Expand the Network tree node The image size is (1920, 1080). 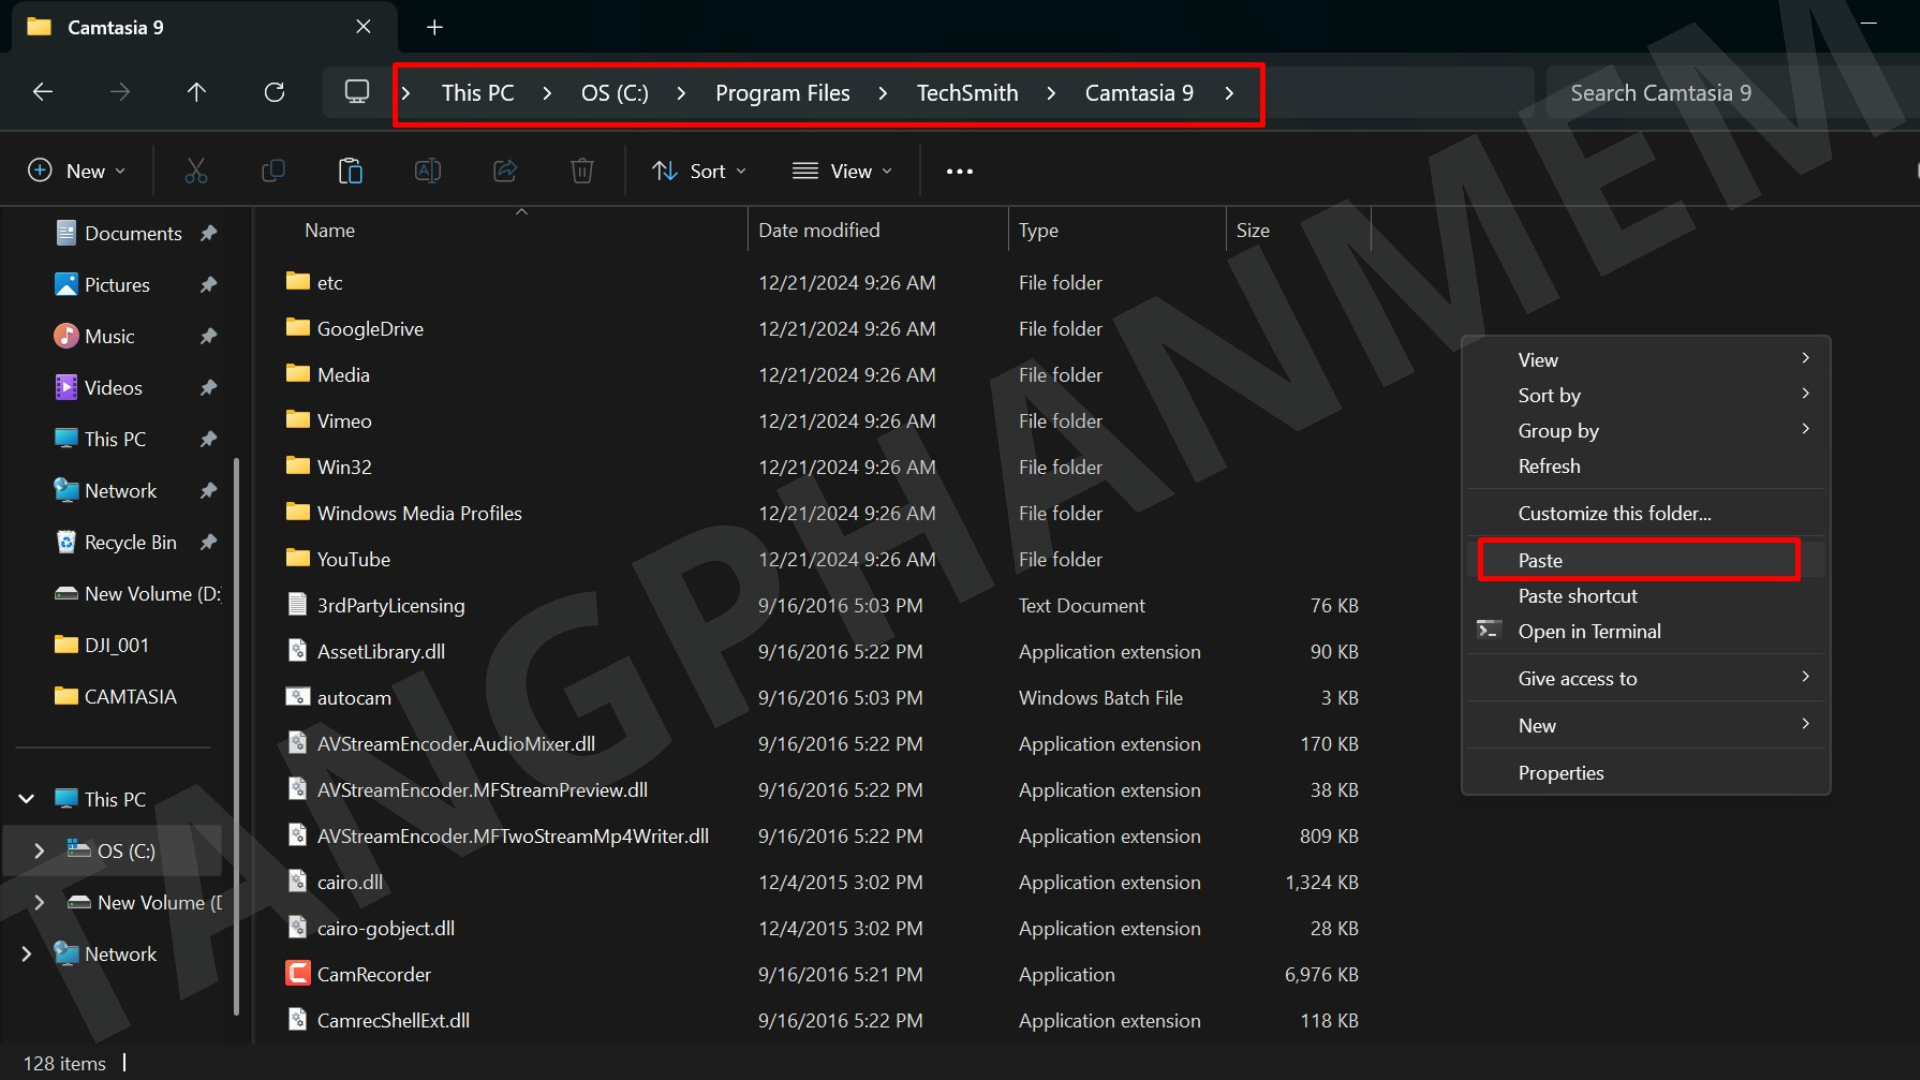point(27,954)
